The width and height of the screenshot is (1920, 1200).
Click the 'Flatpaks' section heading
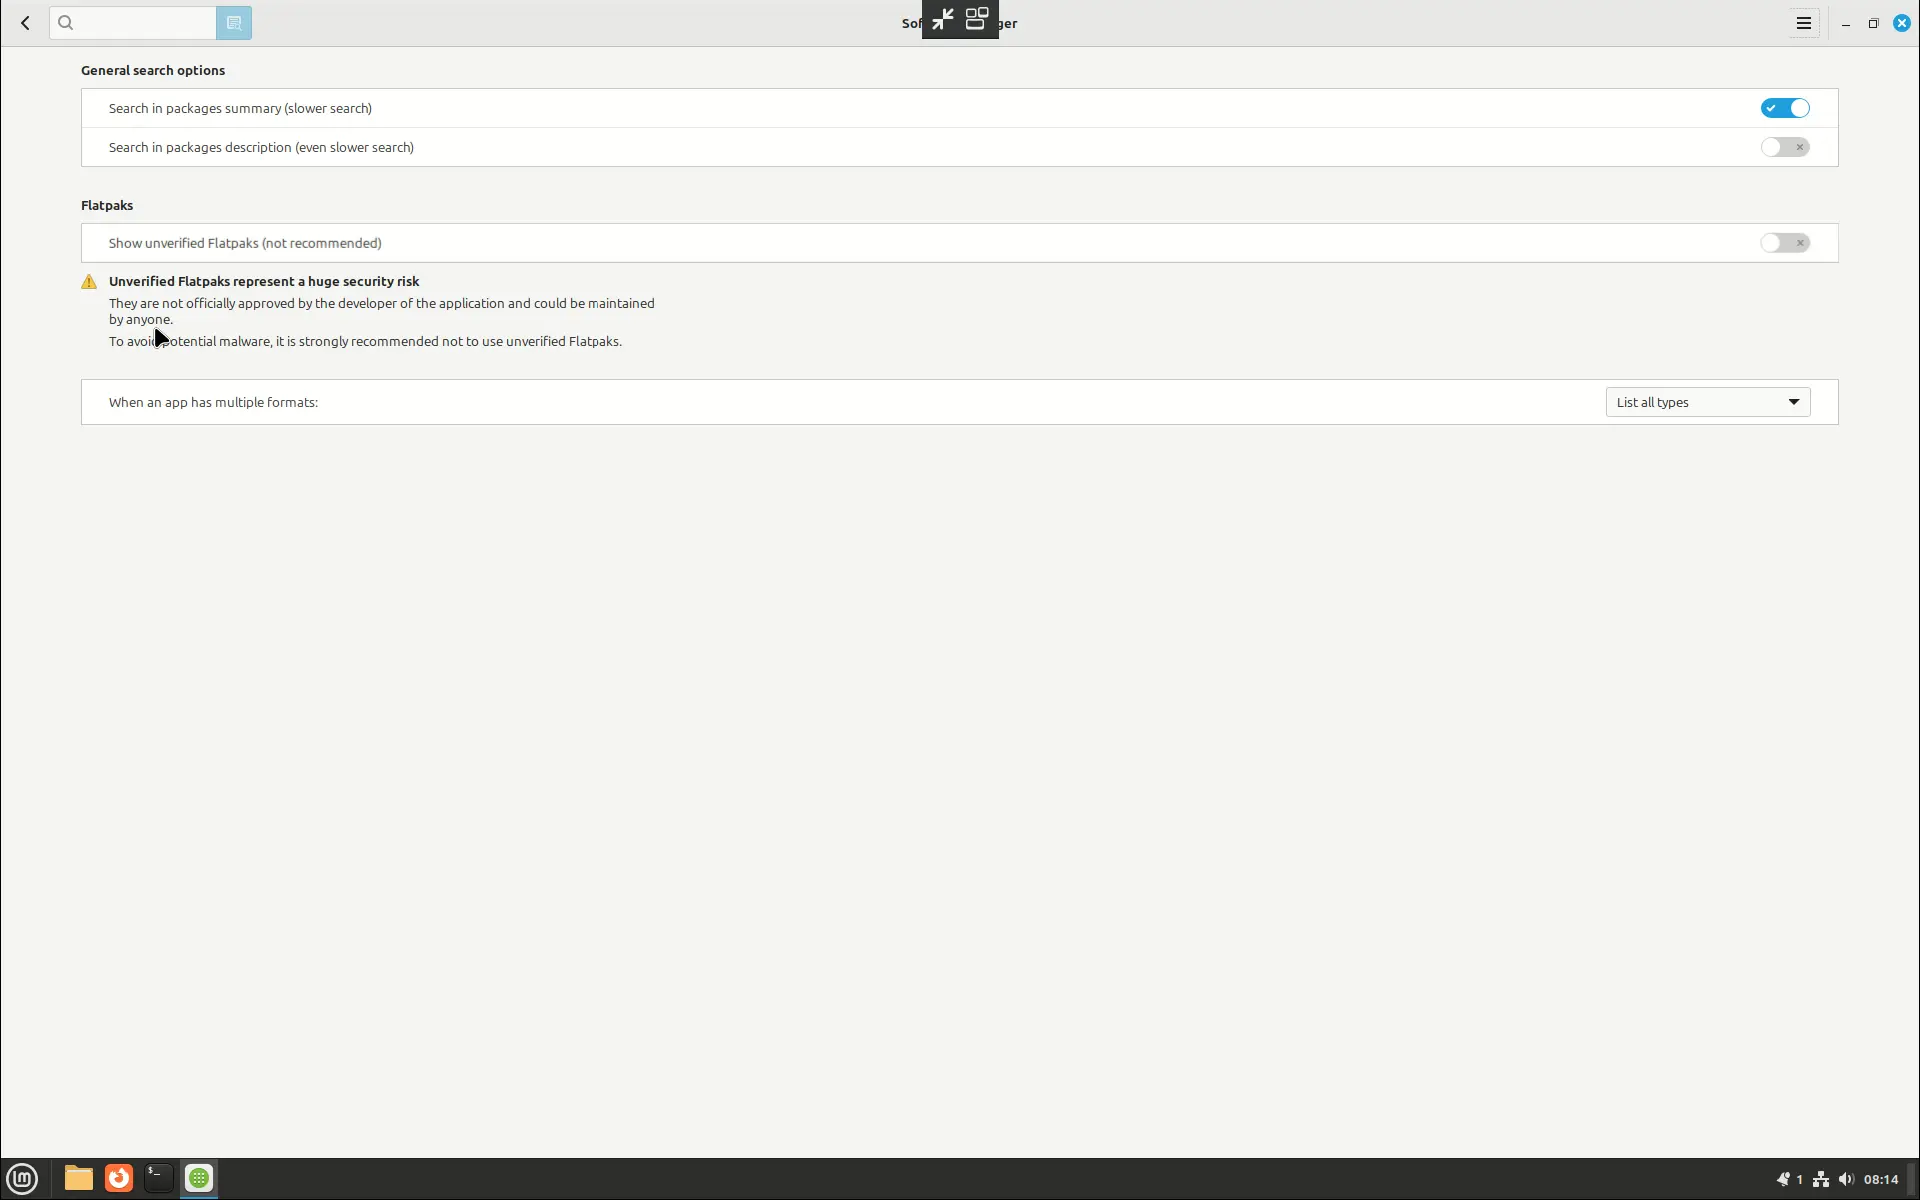[107, 205]
